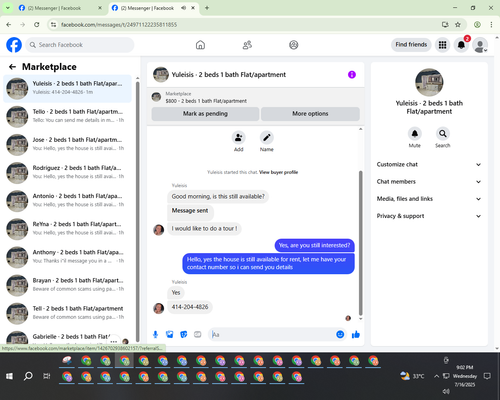Choose a GIF in composer
The height and width of the screenshot is (400, 500).
(198, 334)
